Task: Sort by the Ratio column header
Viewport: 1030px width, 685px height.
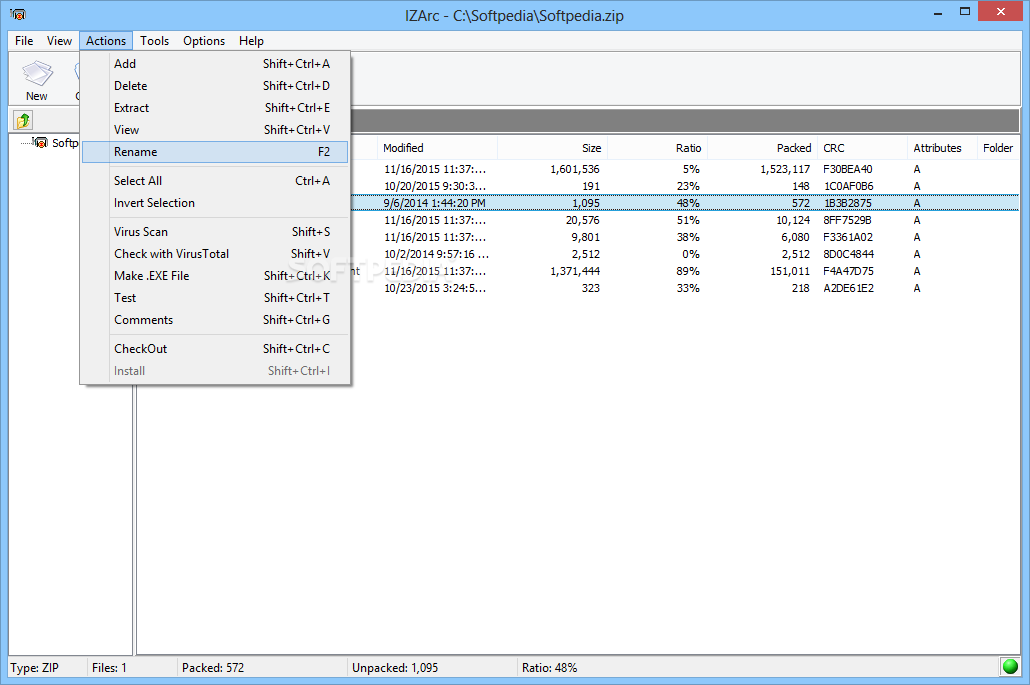Action: (657, 148)
